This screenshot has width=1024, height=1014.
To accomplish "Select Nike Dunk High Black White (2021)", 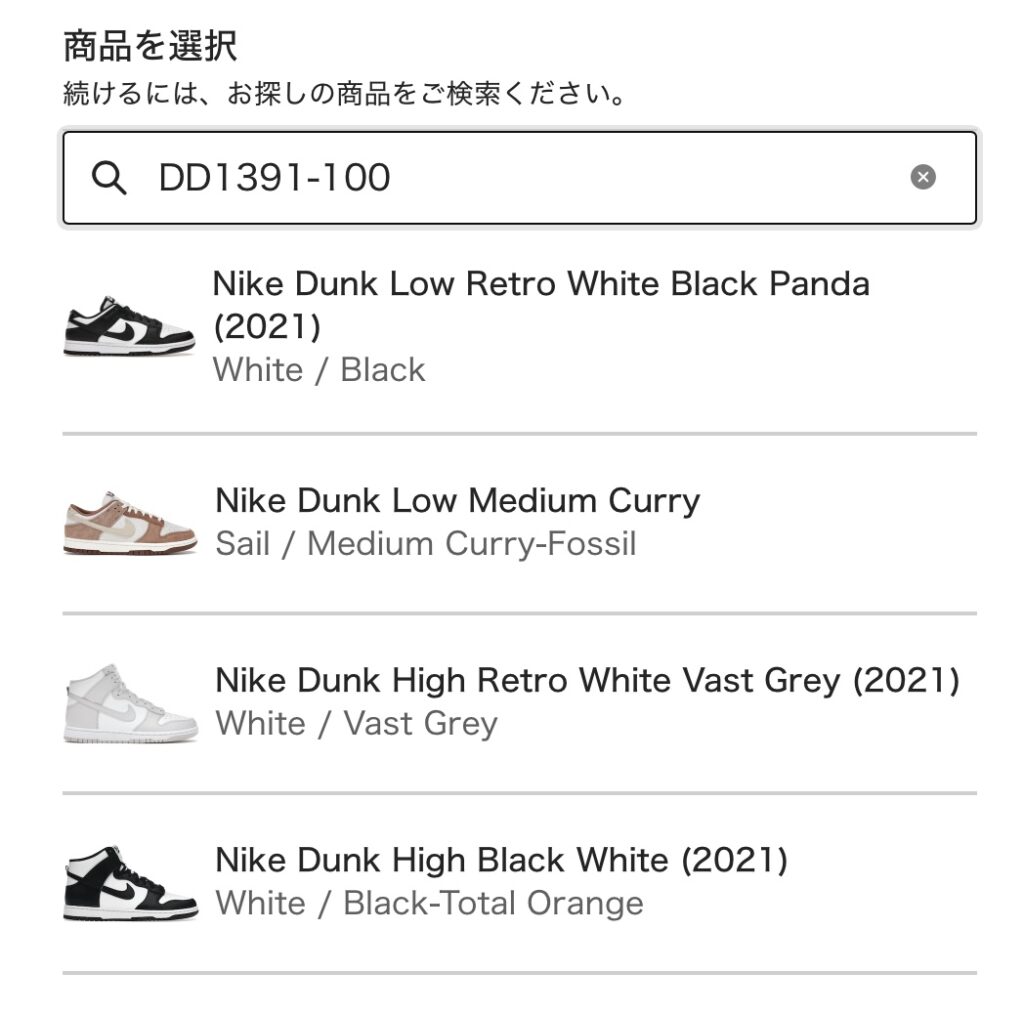I will point(501,861).
